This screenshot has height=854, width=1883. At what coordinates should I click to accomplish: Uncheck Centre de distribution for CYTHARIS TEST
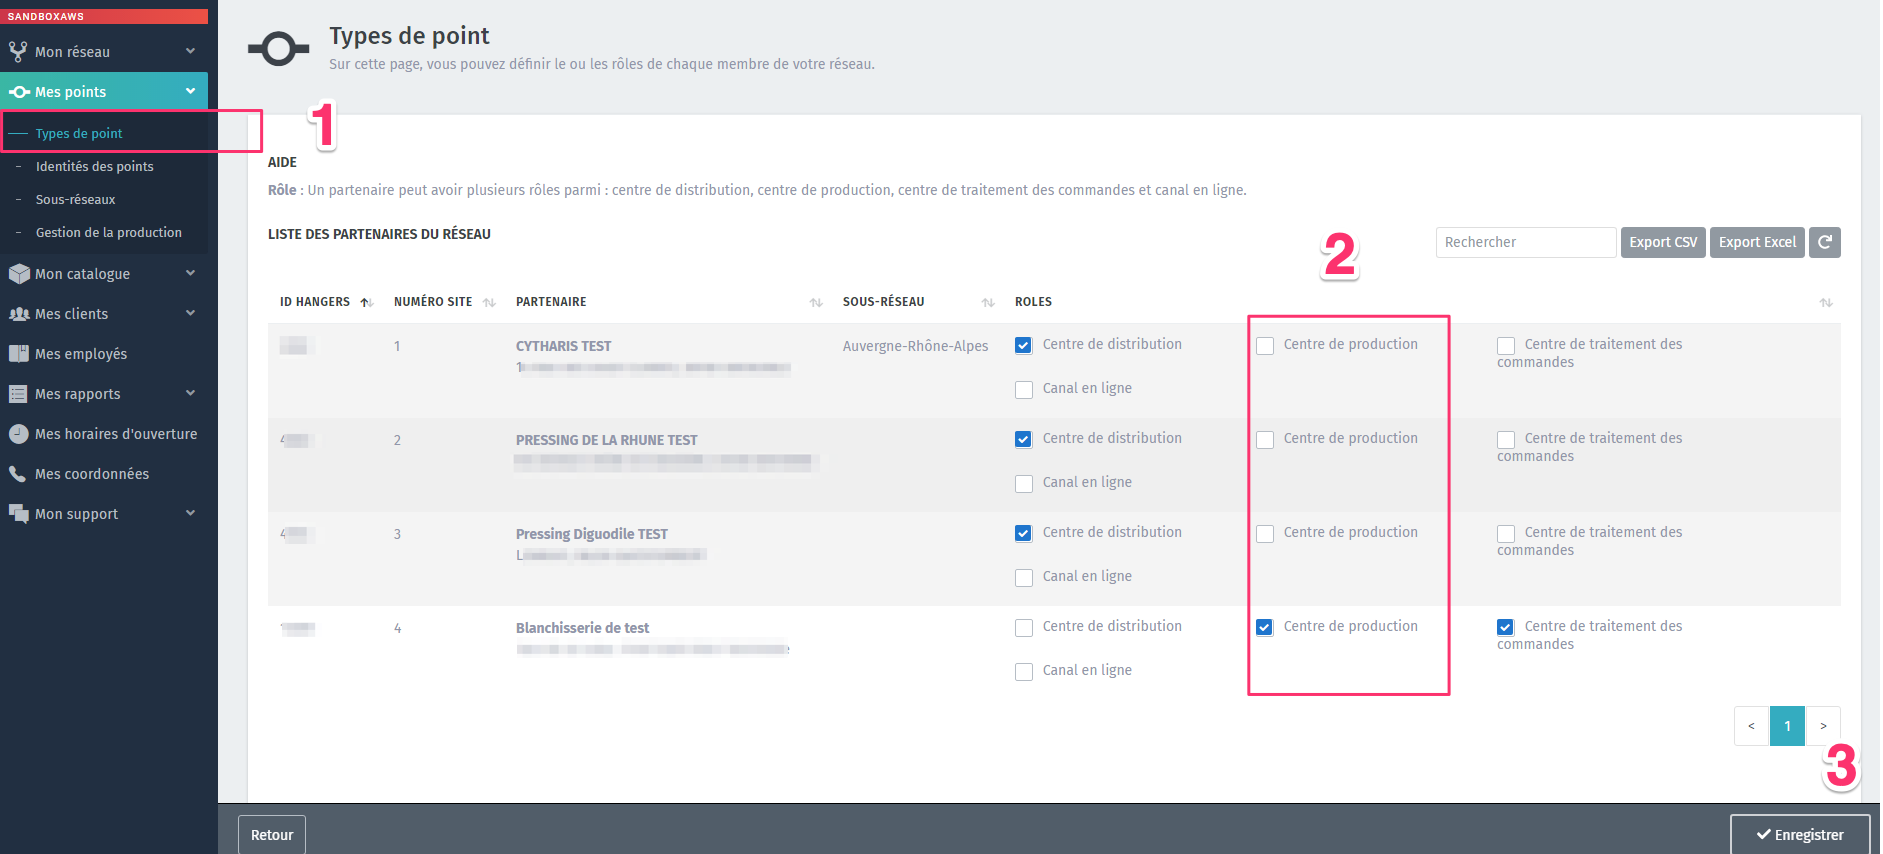(1023, 345)
